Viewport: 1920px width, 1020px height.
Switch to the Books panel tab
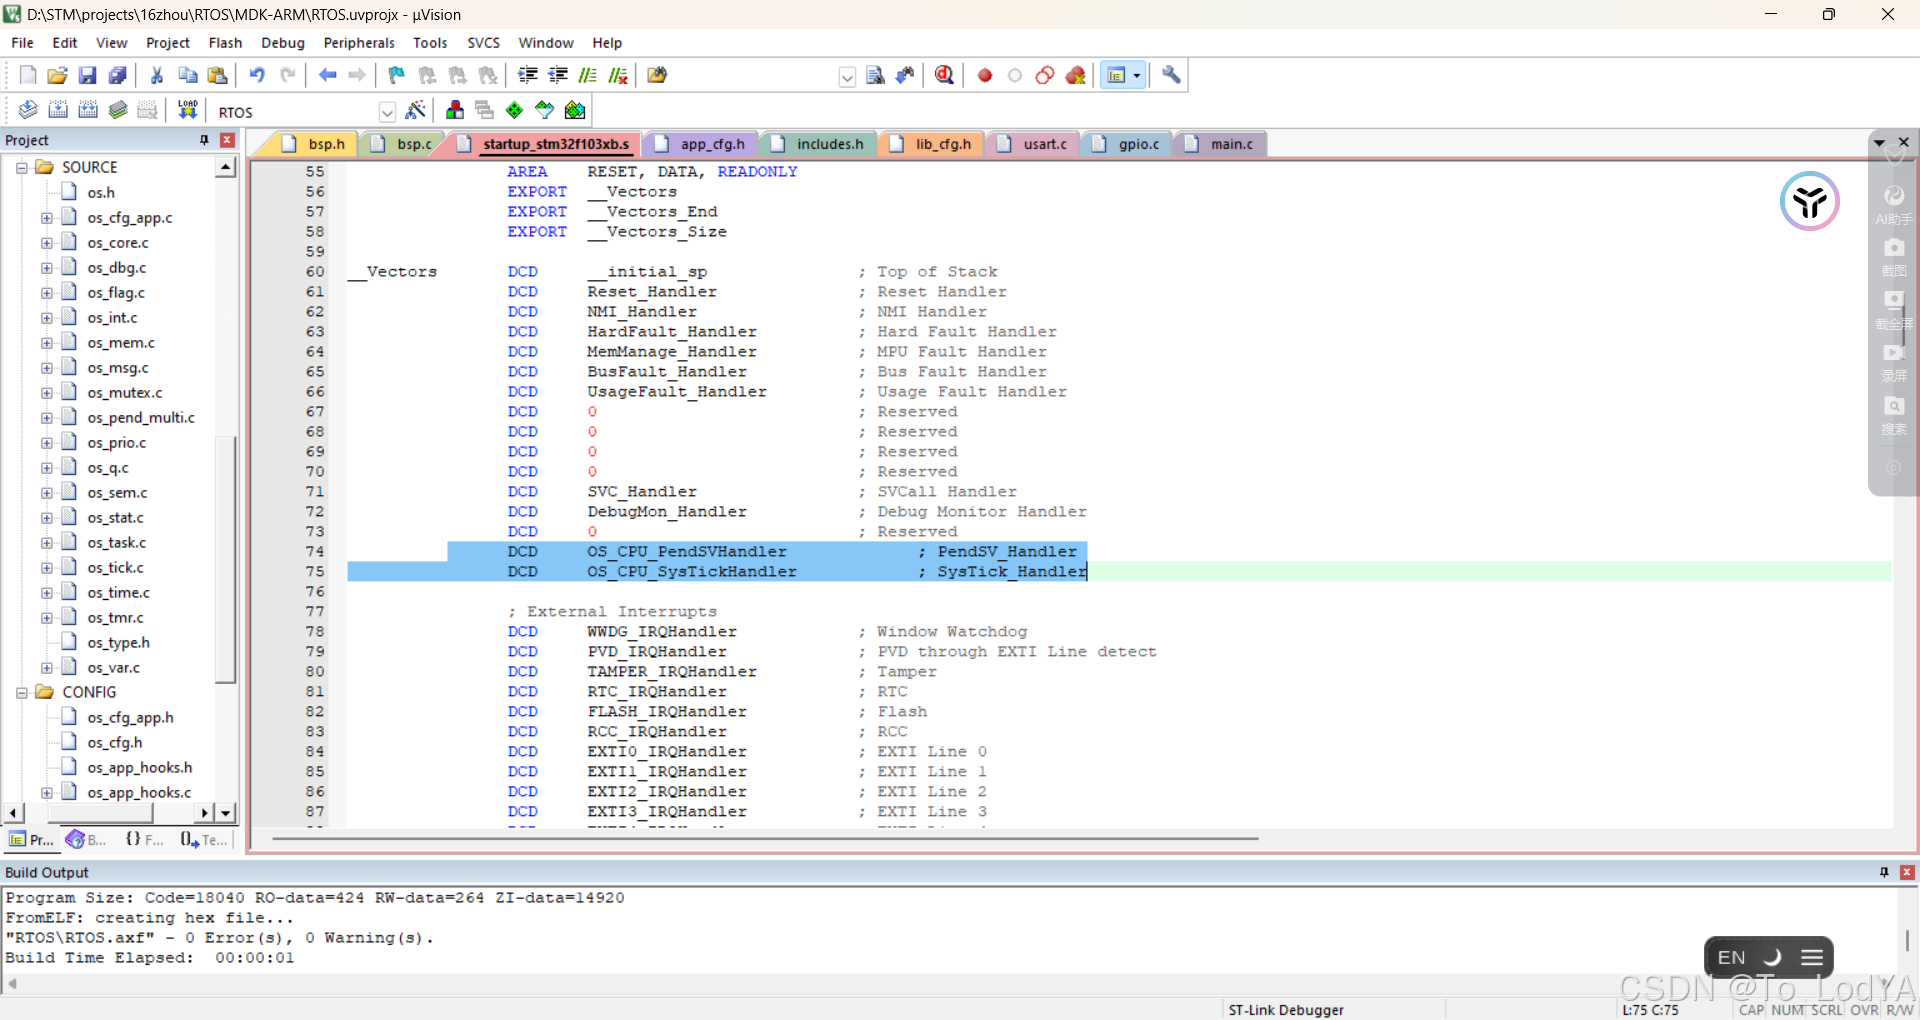pyautogui.click(x=86, y=840)
